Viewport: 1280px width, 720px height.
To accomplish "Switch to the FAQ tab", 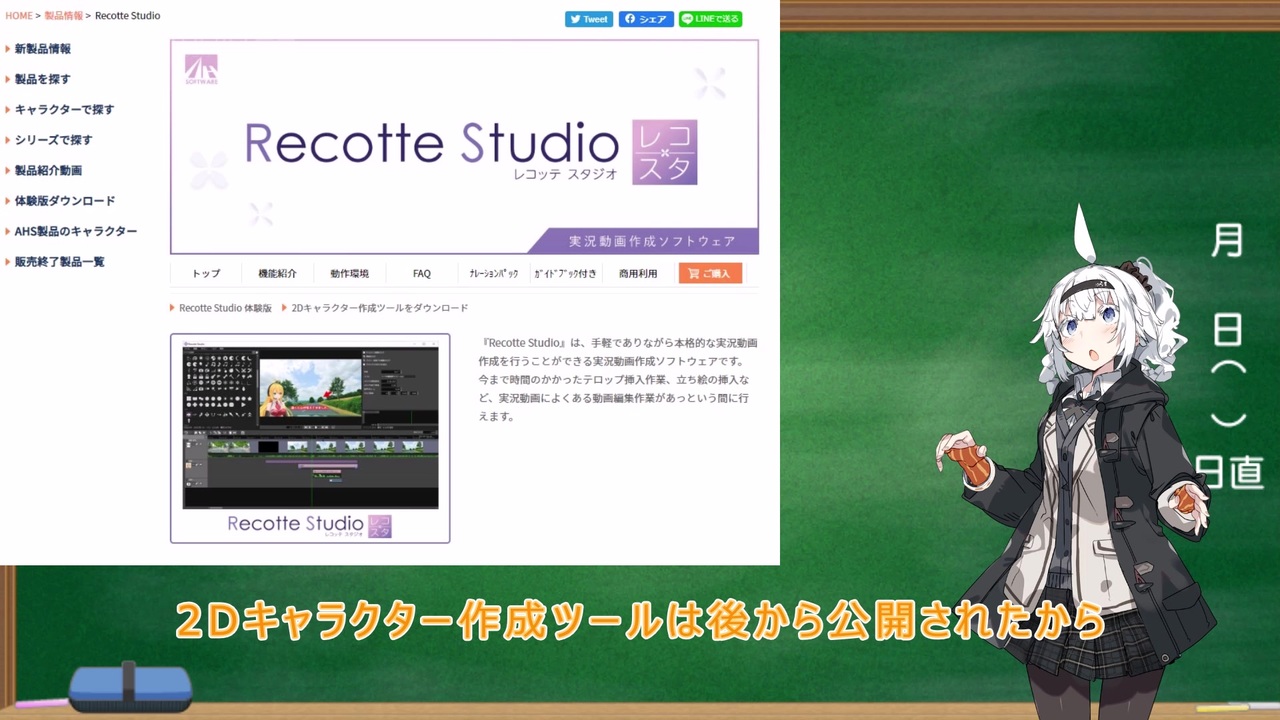I will [x=422, y=273].
